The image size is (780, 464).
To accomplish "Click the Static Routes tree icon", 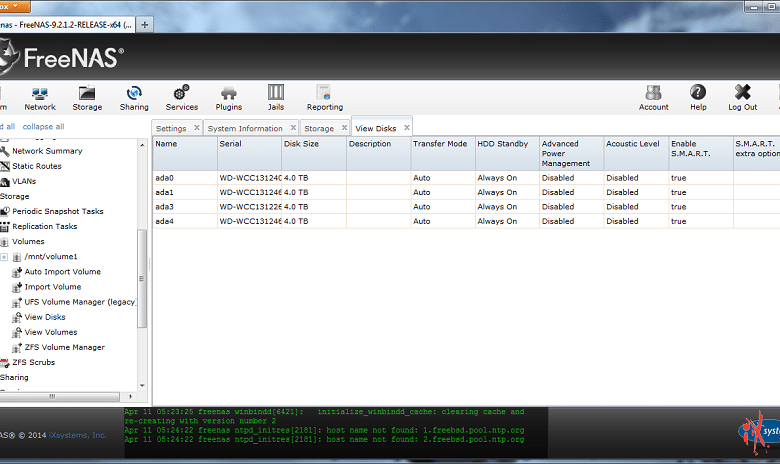I will (5, 166).
